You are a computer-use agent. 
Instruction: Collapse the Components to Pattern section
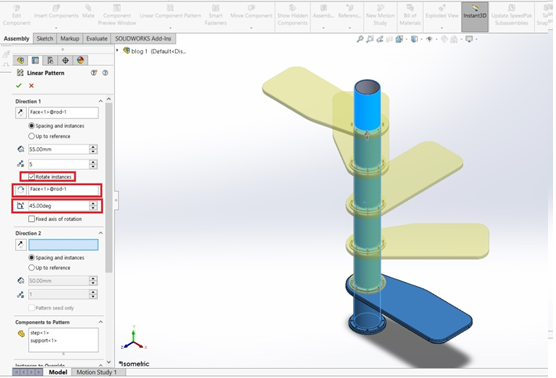pos(100,322)
